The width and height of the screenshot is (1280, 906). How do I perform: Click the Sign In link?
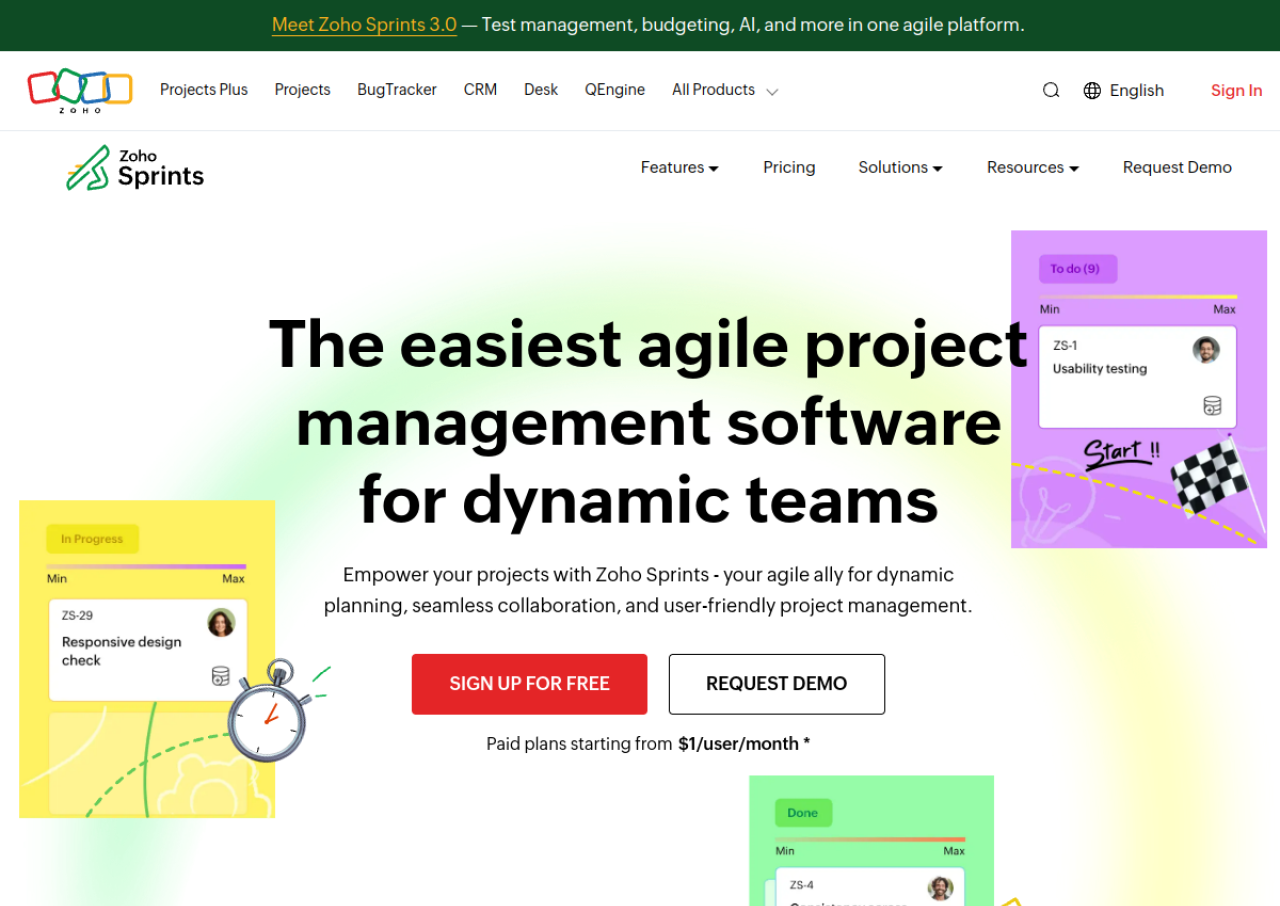[1236, 91]
